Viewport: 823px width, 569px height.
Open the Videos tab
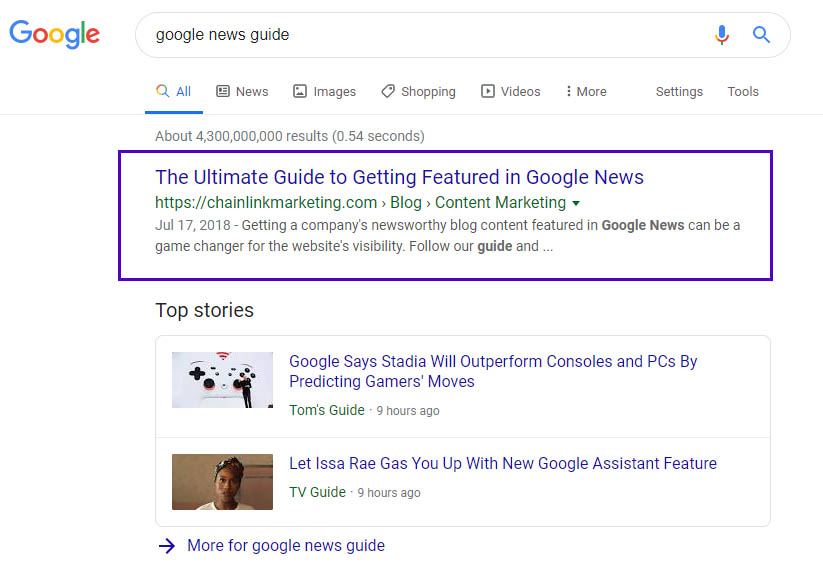[510, 91]
